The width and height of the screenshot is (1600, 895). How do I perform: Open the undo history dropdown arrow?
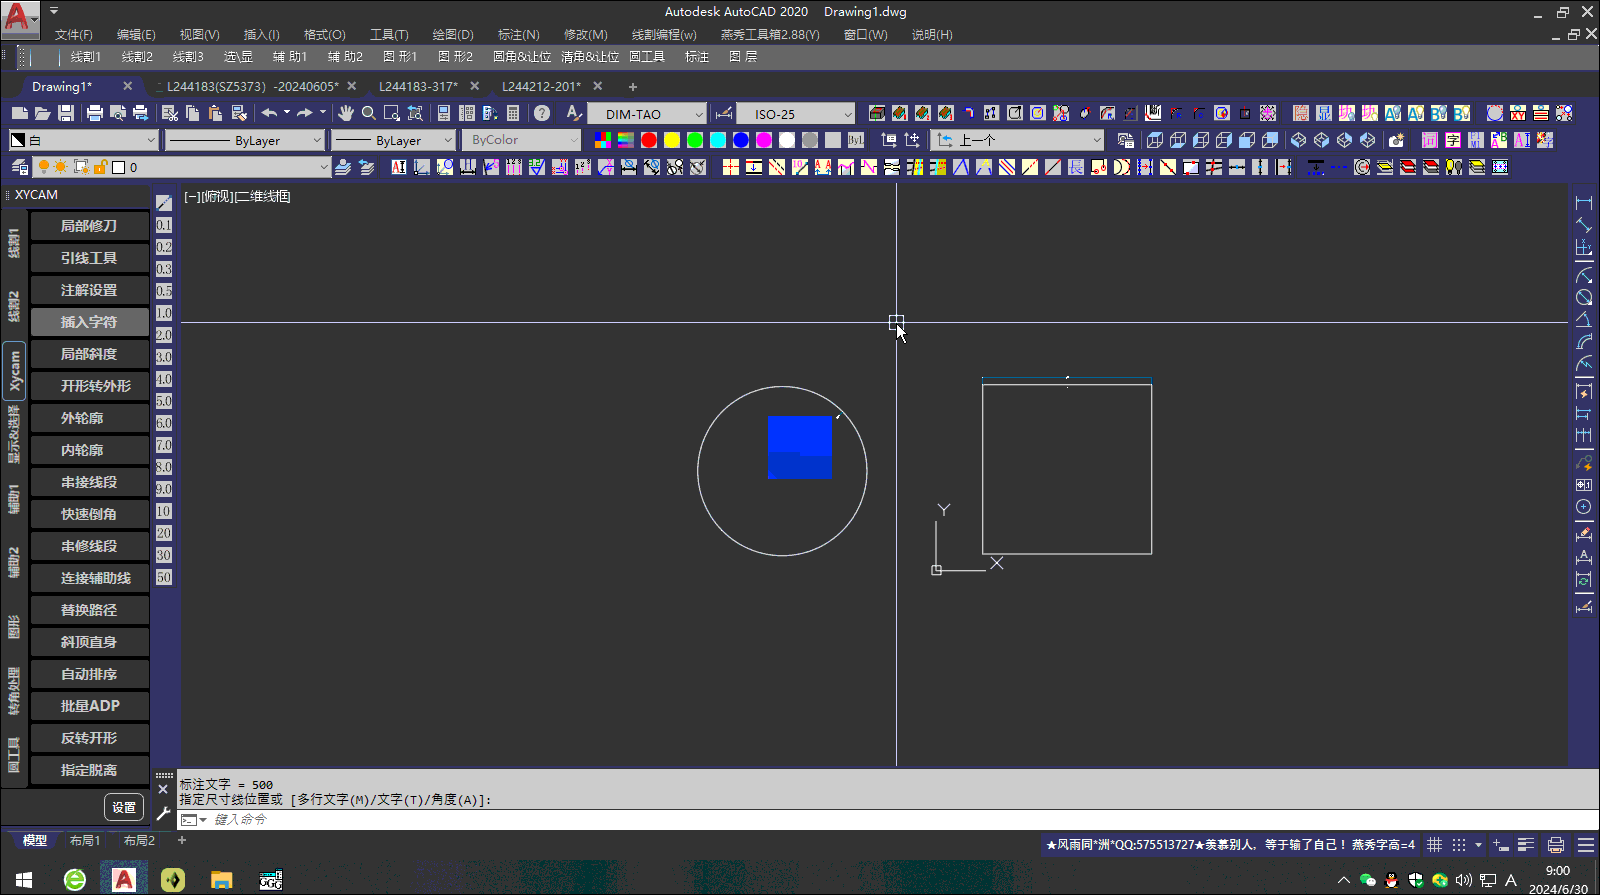[286, 113]
